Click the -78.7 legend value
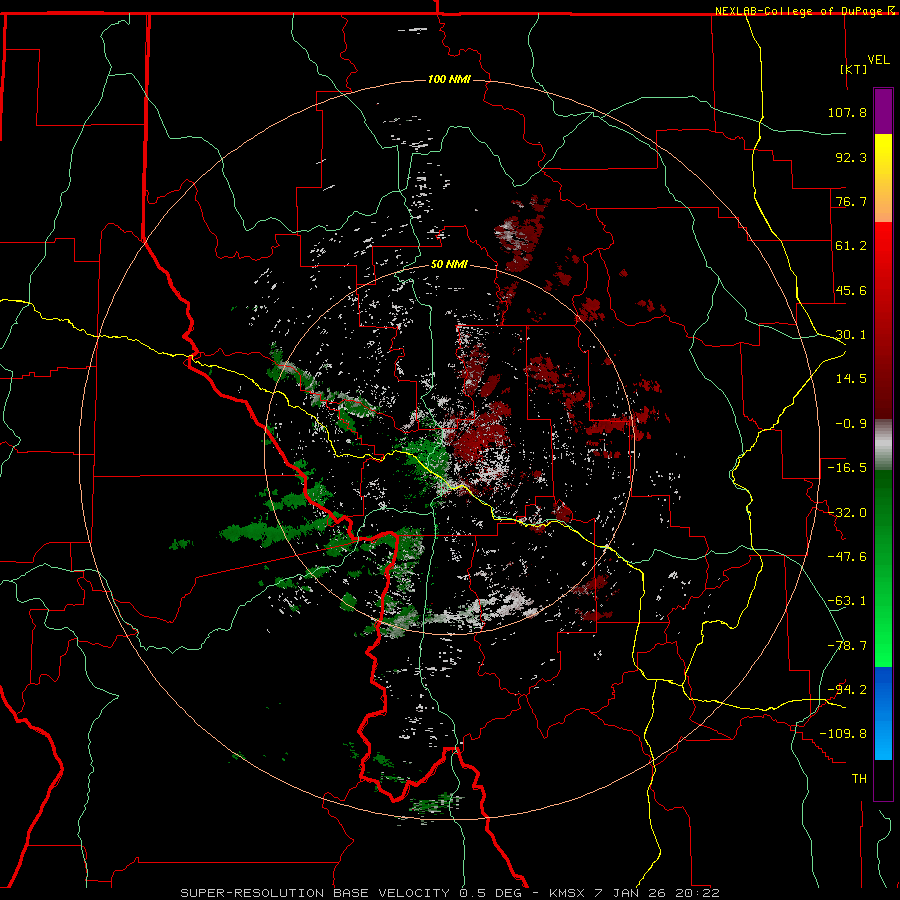The height and width of the screenshot is (900, 900). pos(847,646)
